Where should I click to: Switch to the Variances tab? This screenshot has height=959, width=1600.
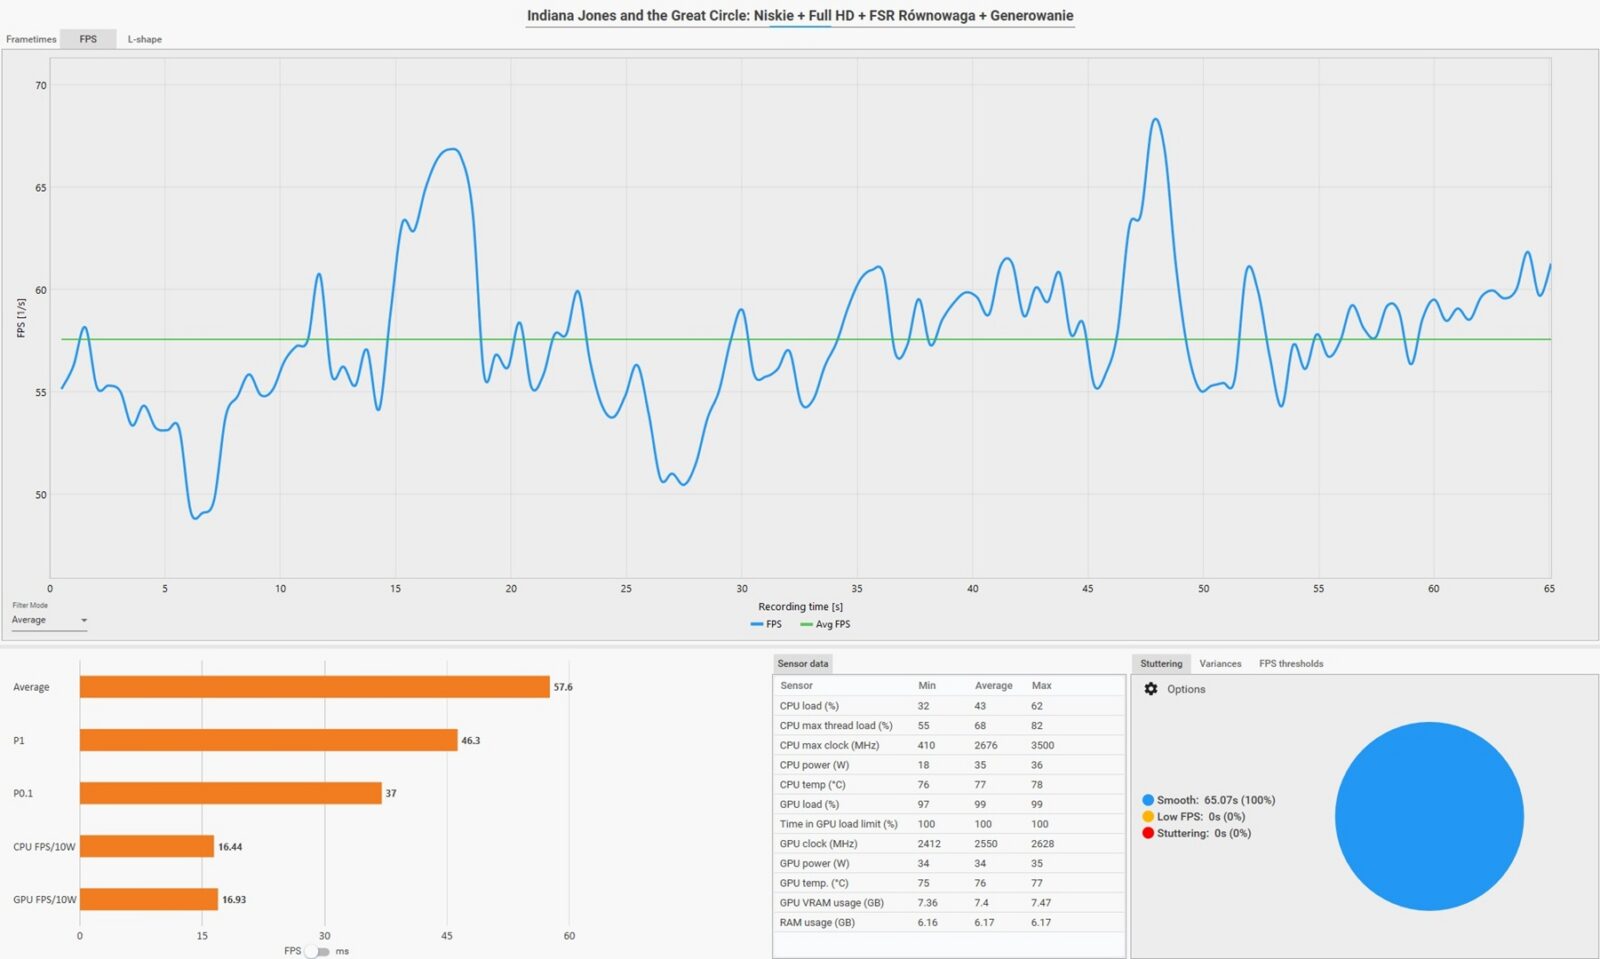[1220, 664]
